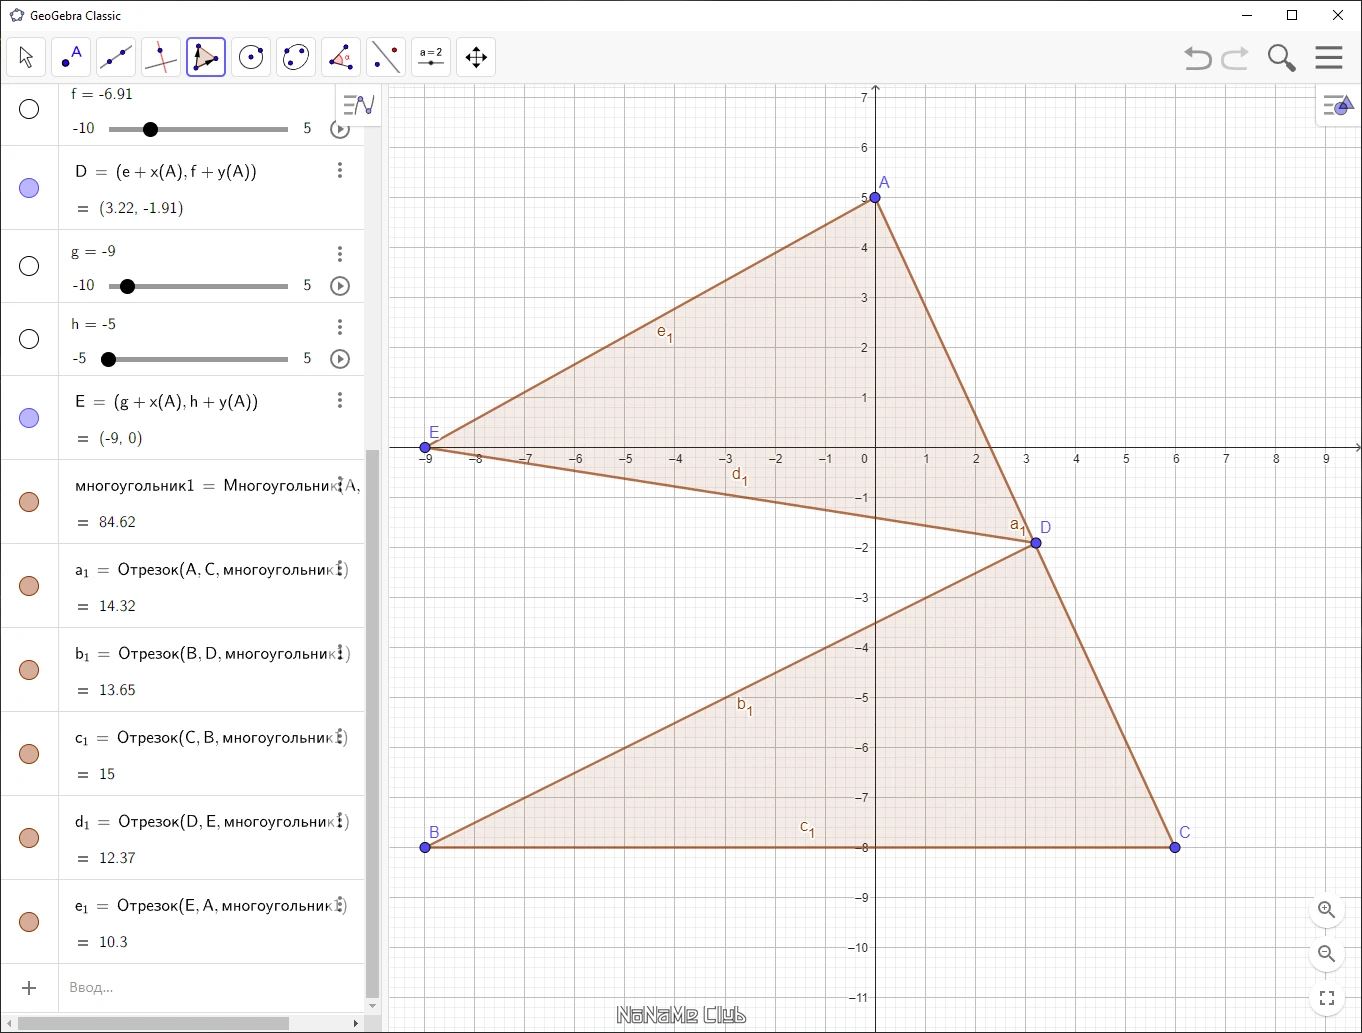The height and width of the screenshot is (1033, 1362).
Task: Click the algebra panel vertical scrollbar
Action: (373, 722)
